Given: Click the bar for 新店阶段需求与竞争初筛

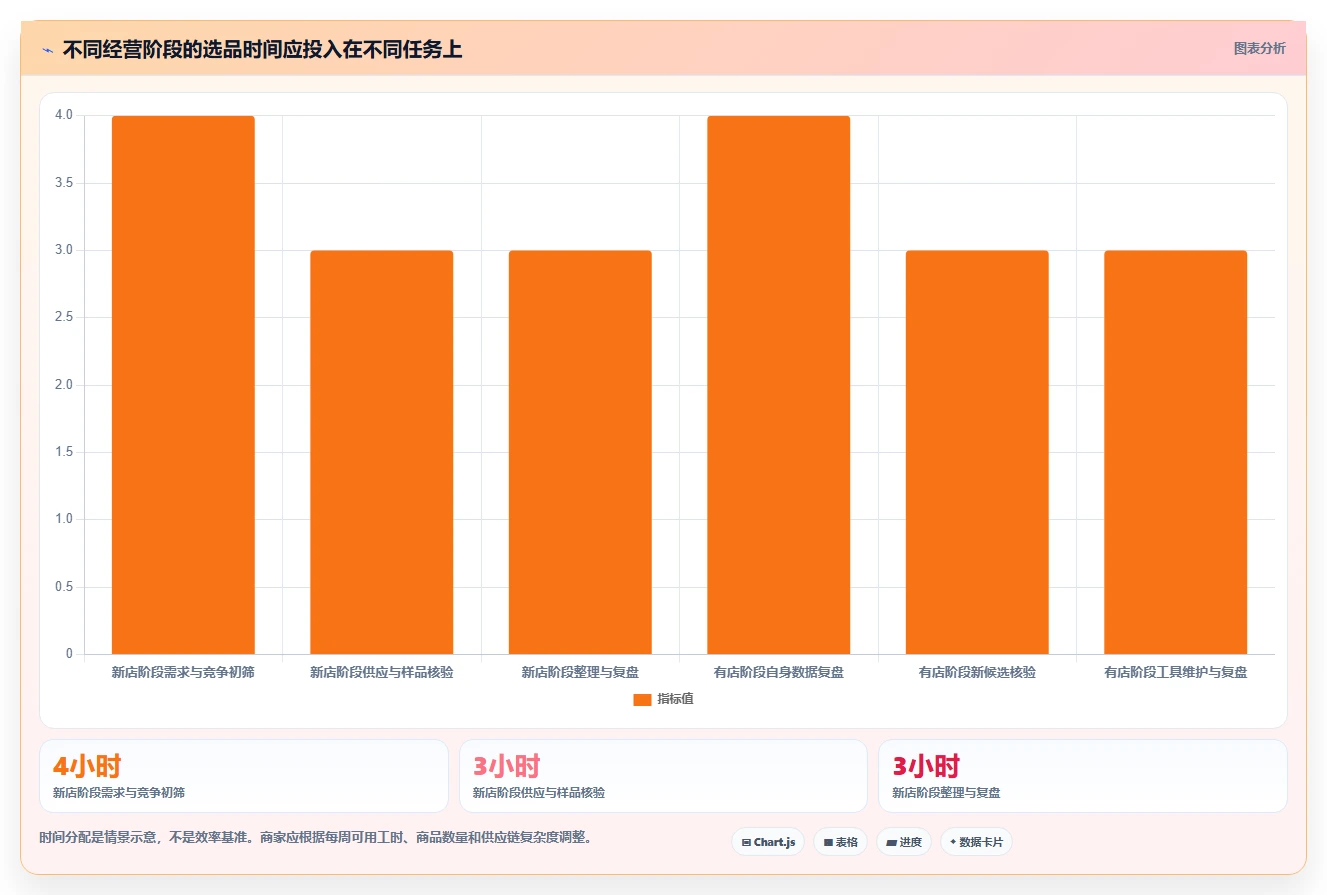Looking at the screenshot, I should 183,385.
